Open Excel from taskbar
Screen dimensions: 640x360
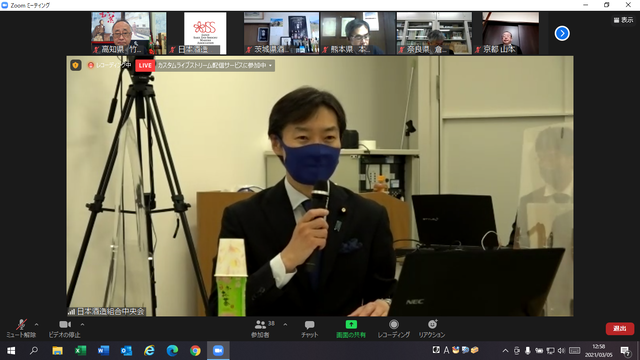tap(80, 351)
